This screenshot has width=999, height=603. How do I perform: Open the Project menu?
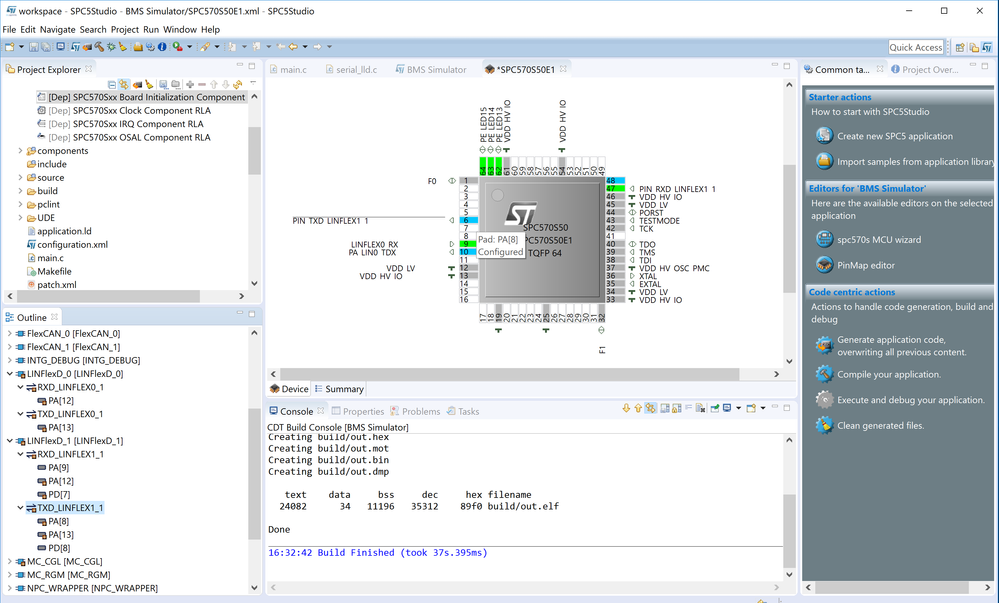[125, 29]
